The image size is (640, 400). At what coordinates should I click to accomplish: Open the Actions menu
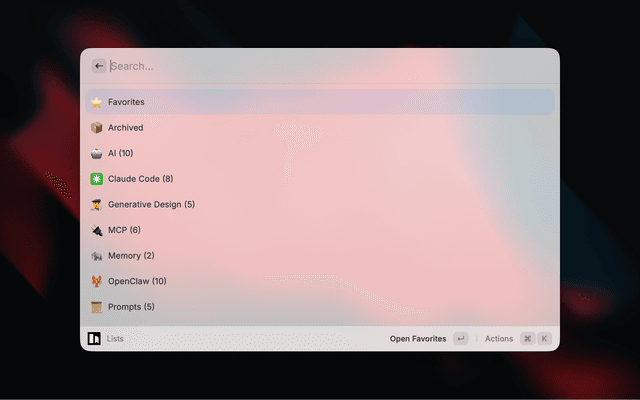[499, 339]
